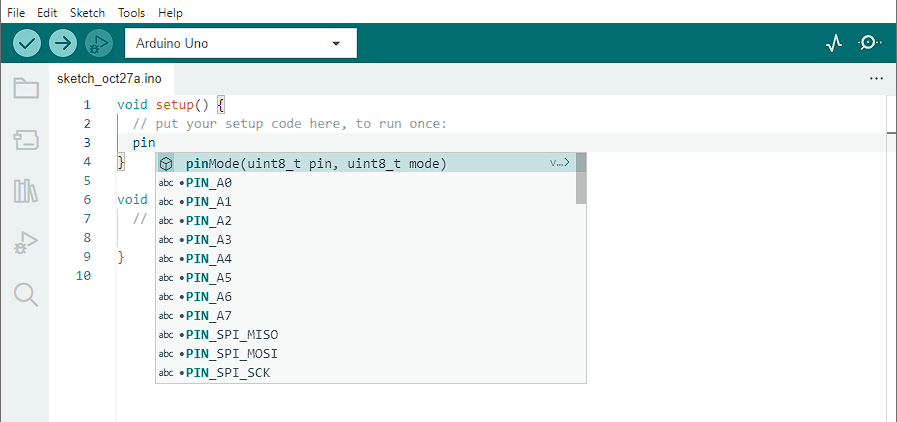Viewport: 897px width, 422px height.
Task: Switch to sketch_oct27a.ino tab
Action: [x=109, y=79]
